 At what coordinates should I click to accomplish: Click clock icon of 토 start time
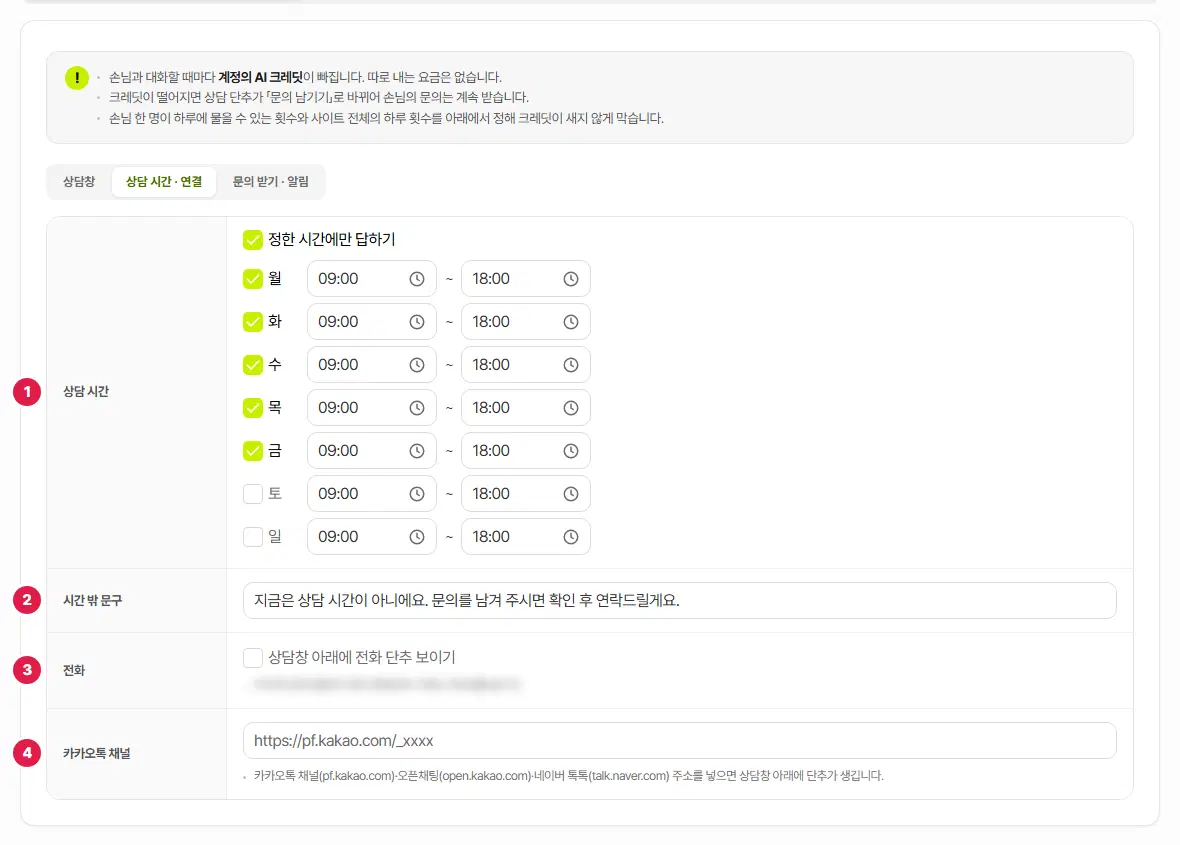(x=417, y=494)
